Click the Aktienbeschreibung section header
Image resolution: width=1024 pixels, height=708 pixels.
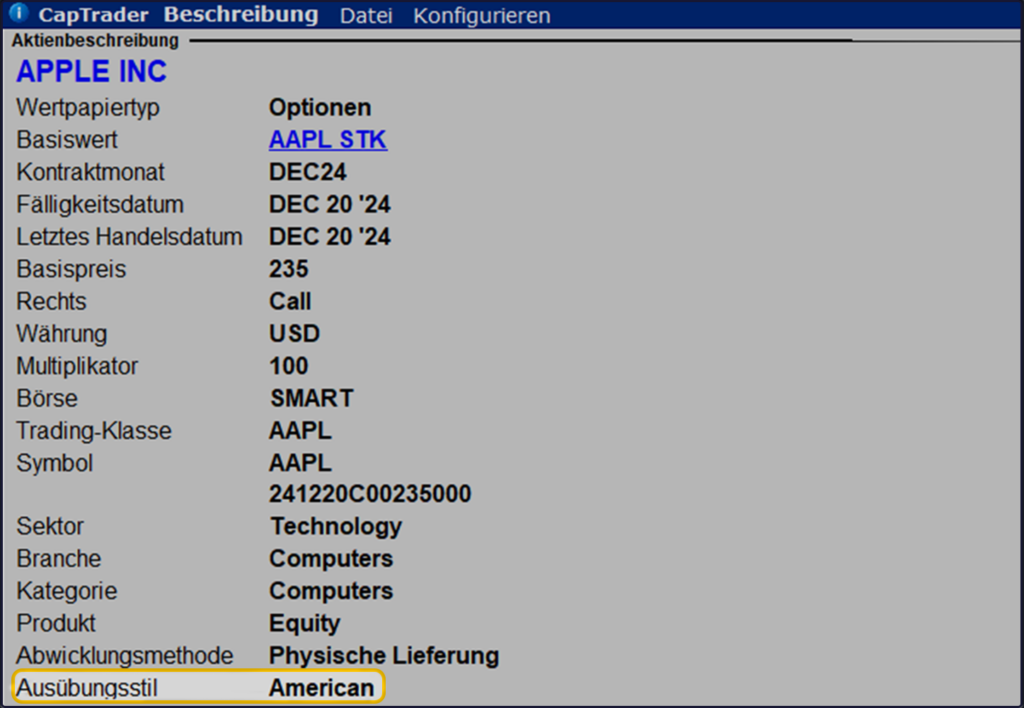(x=95, y=40)
